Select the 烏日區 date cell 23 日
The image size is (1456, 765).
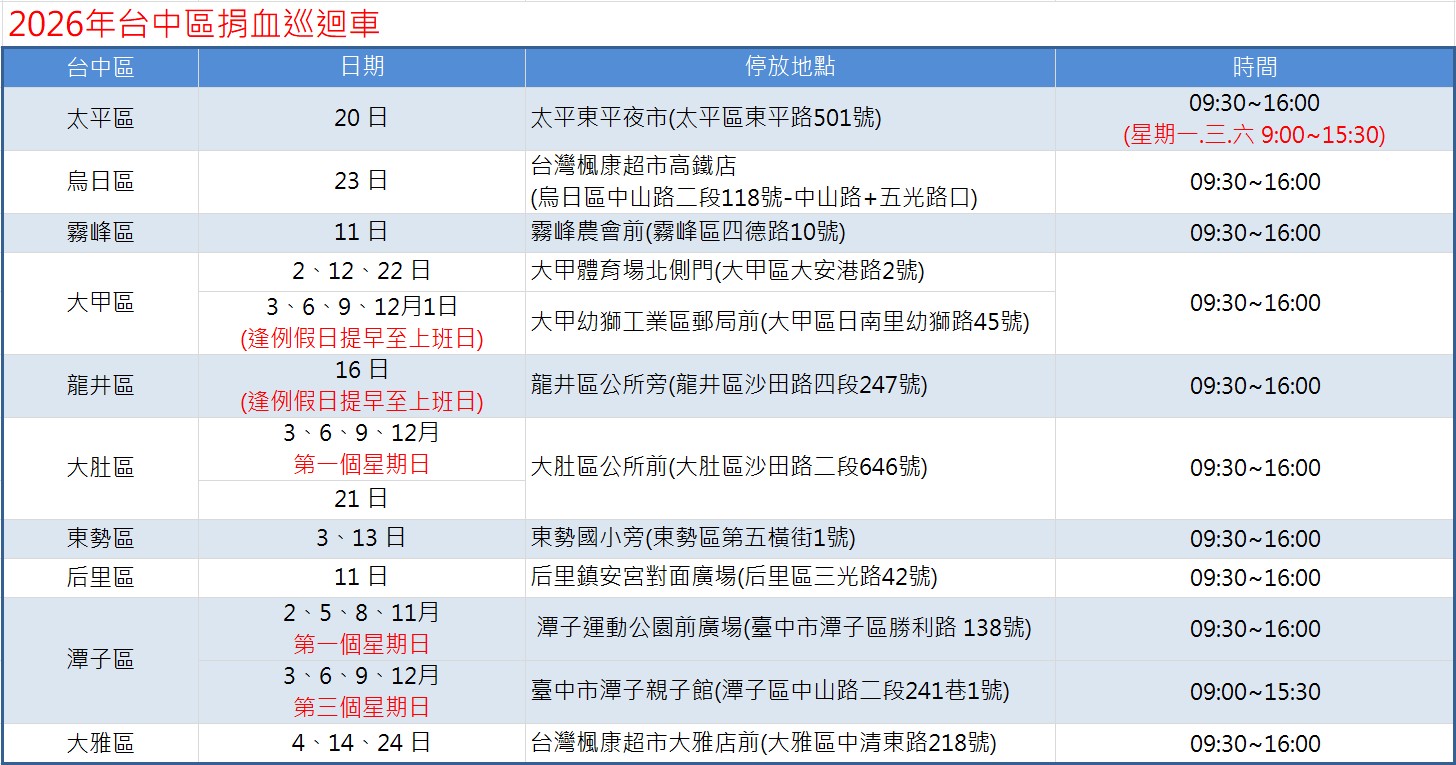click(361, 182)
